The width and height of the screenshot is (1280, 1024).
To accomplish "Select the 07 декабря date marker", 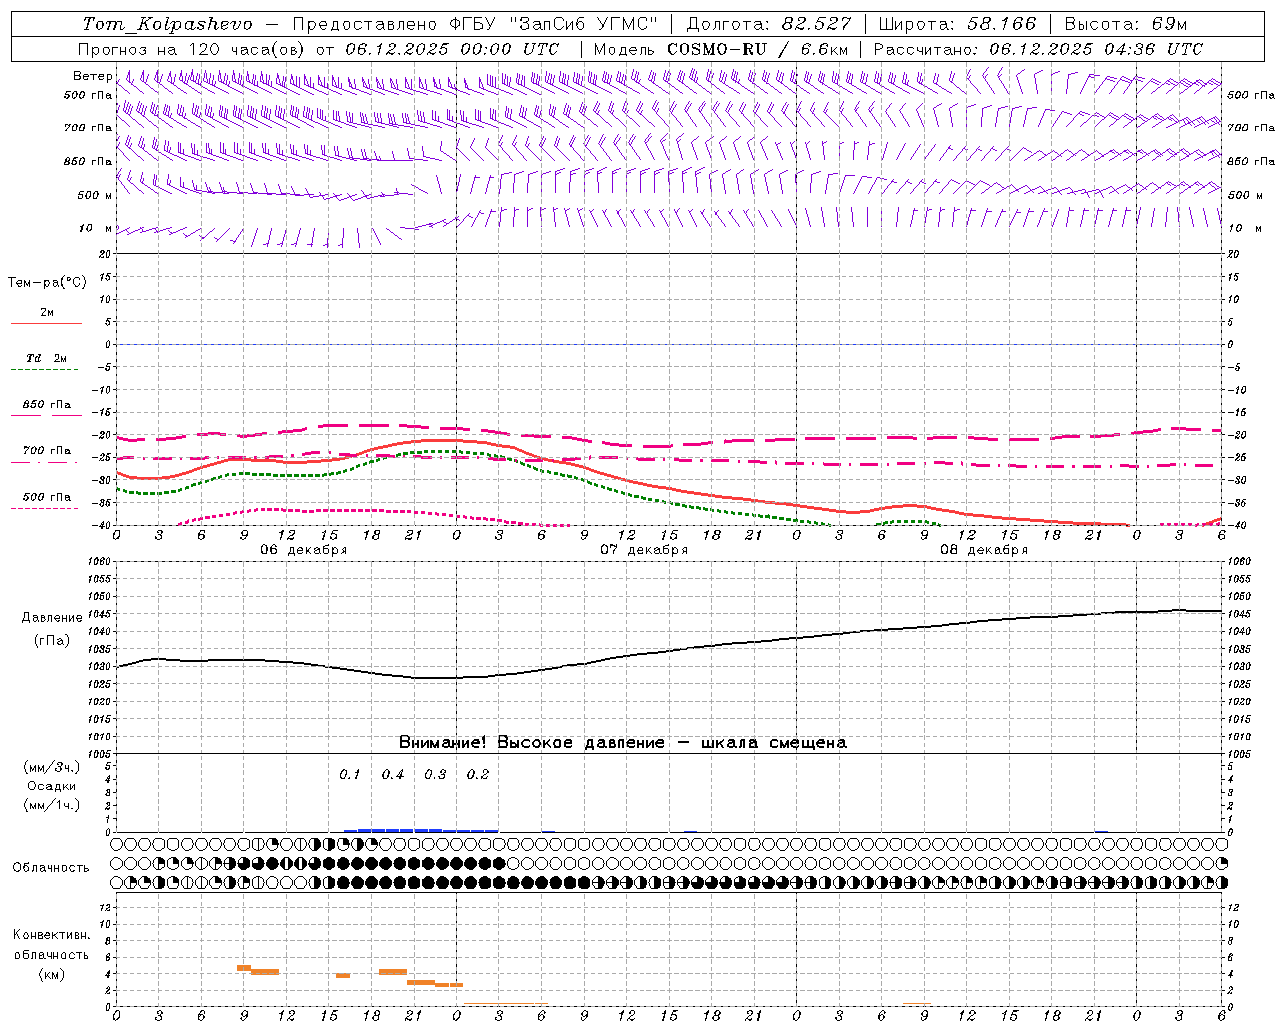I will pos(644,550).
